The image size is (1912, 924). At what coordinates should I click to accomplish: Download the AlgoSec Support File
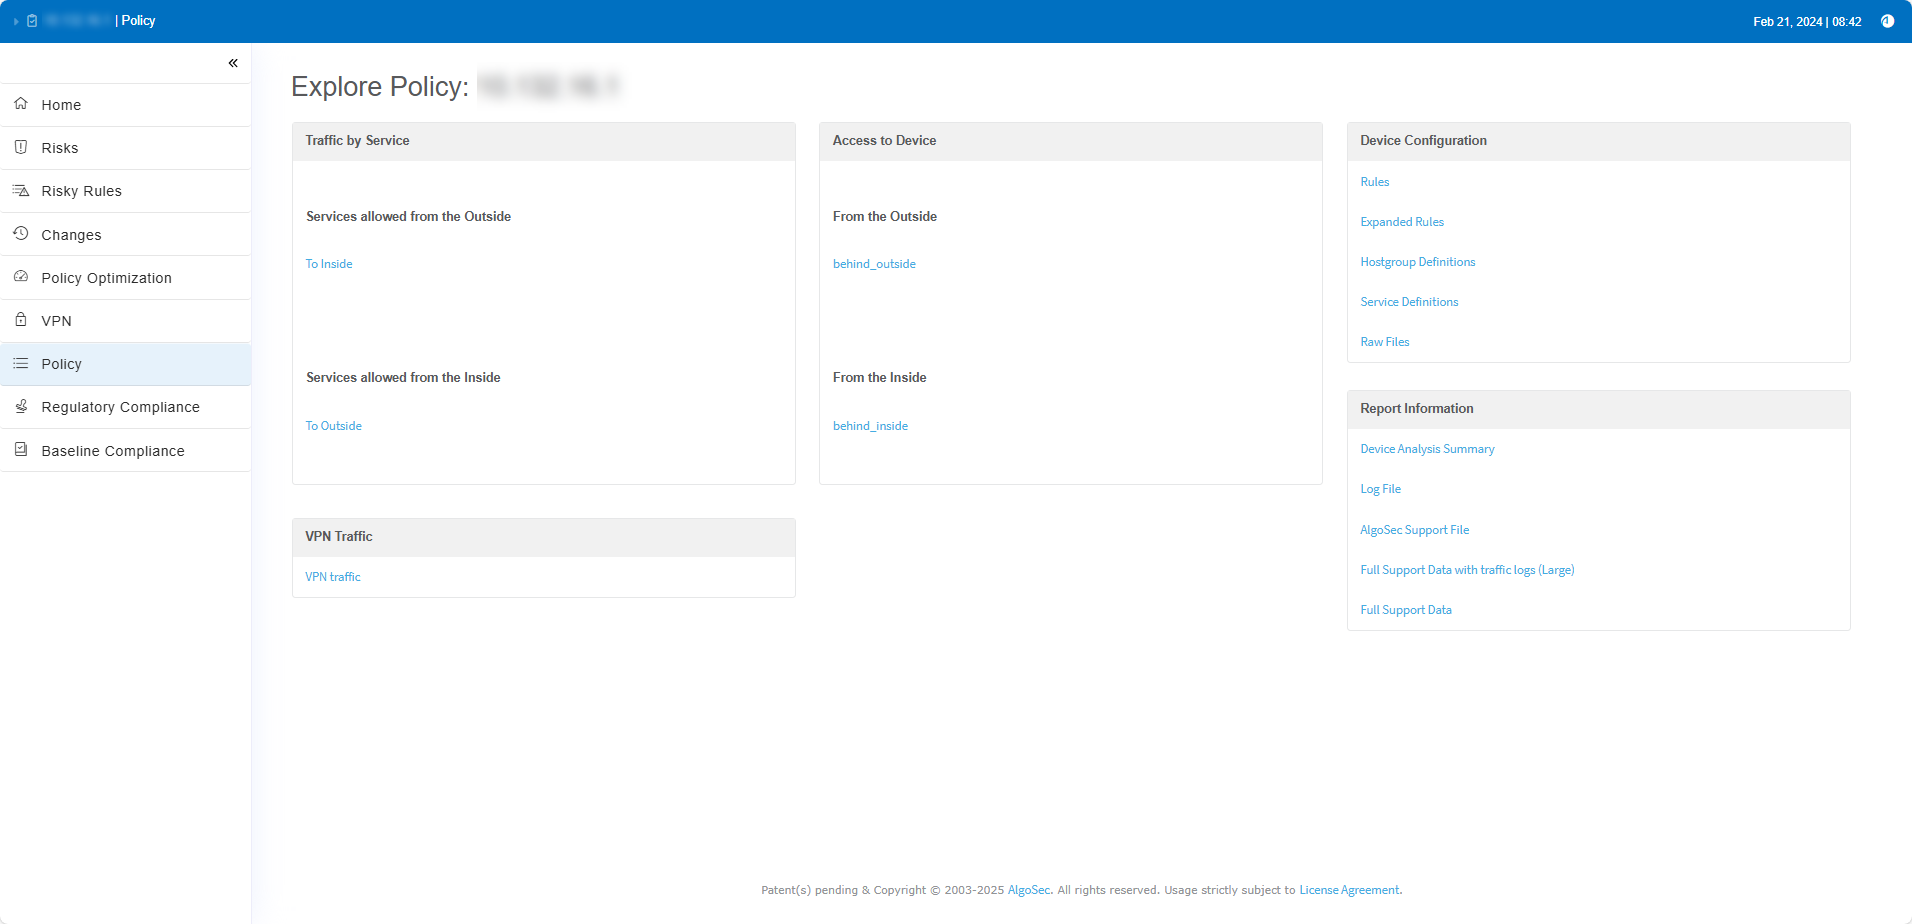(1414, 530)
